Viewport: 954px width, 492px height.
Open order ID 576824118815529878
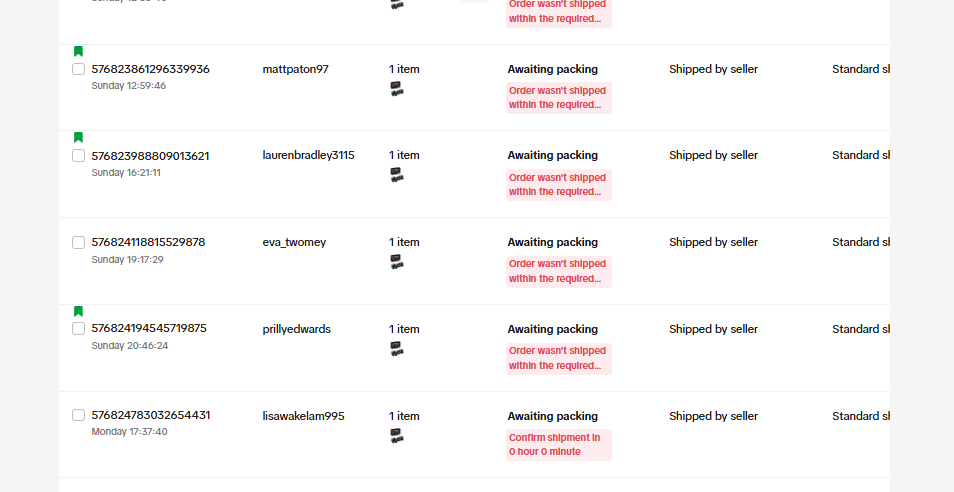[148, 242]
